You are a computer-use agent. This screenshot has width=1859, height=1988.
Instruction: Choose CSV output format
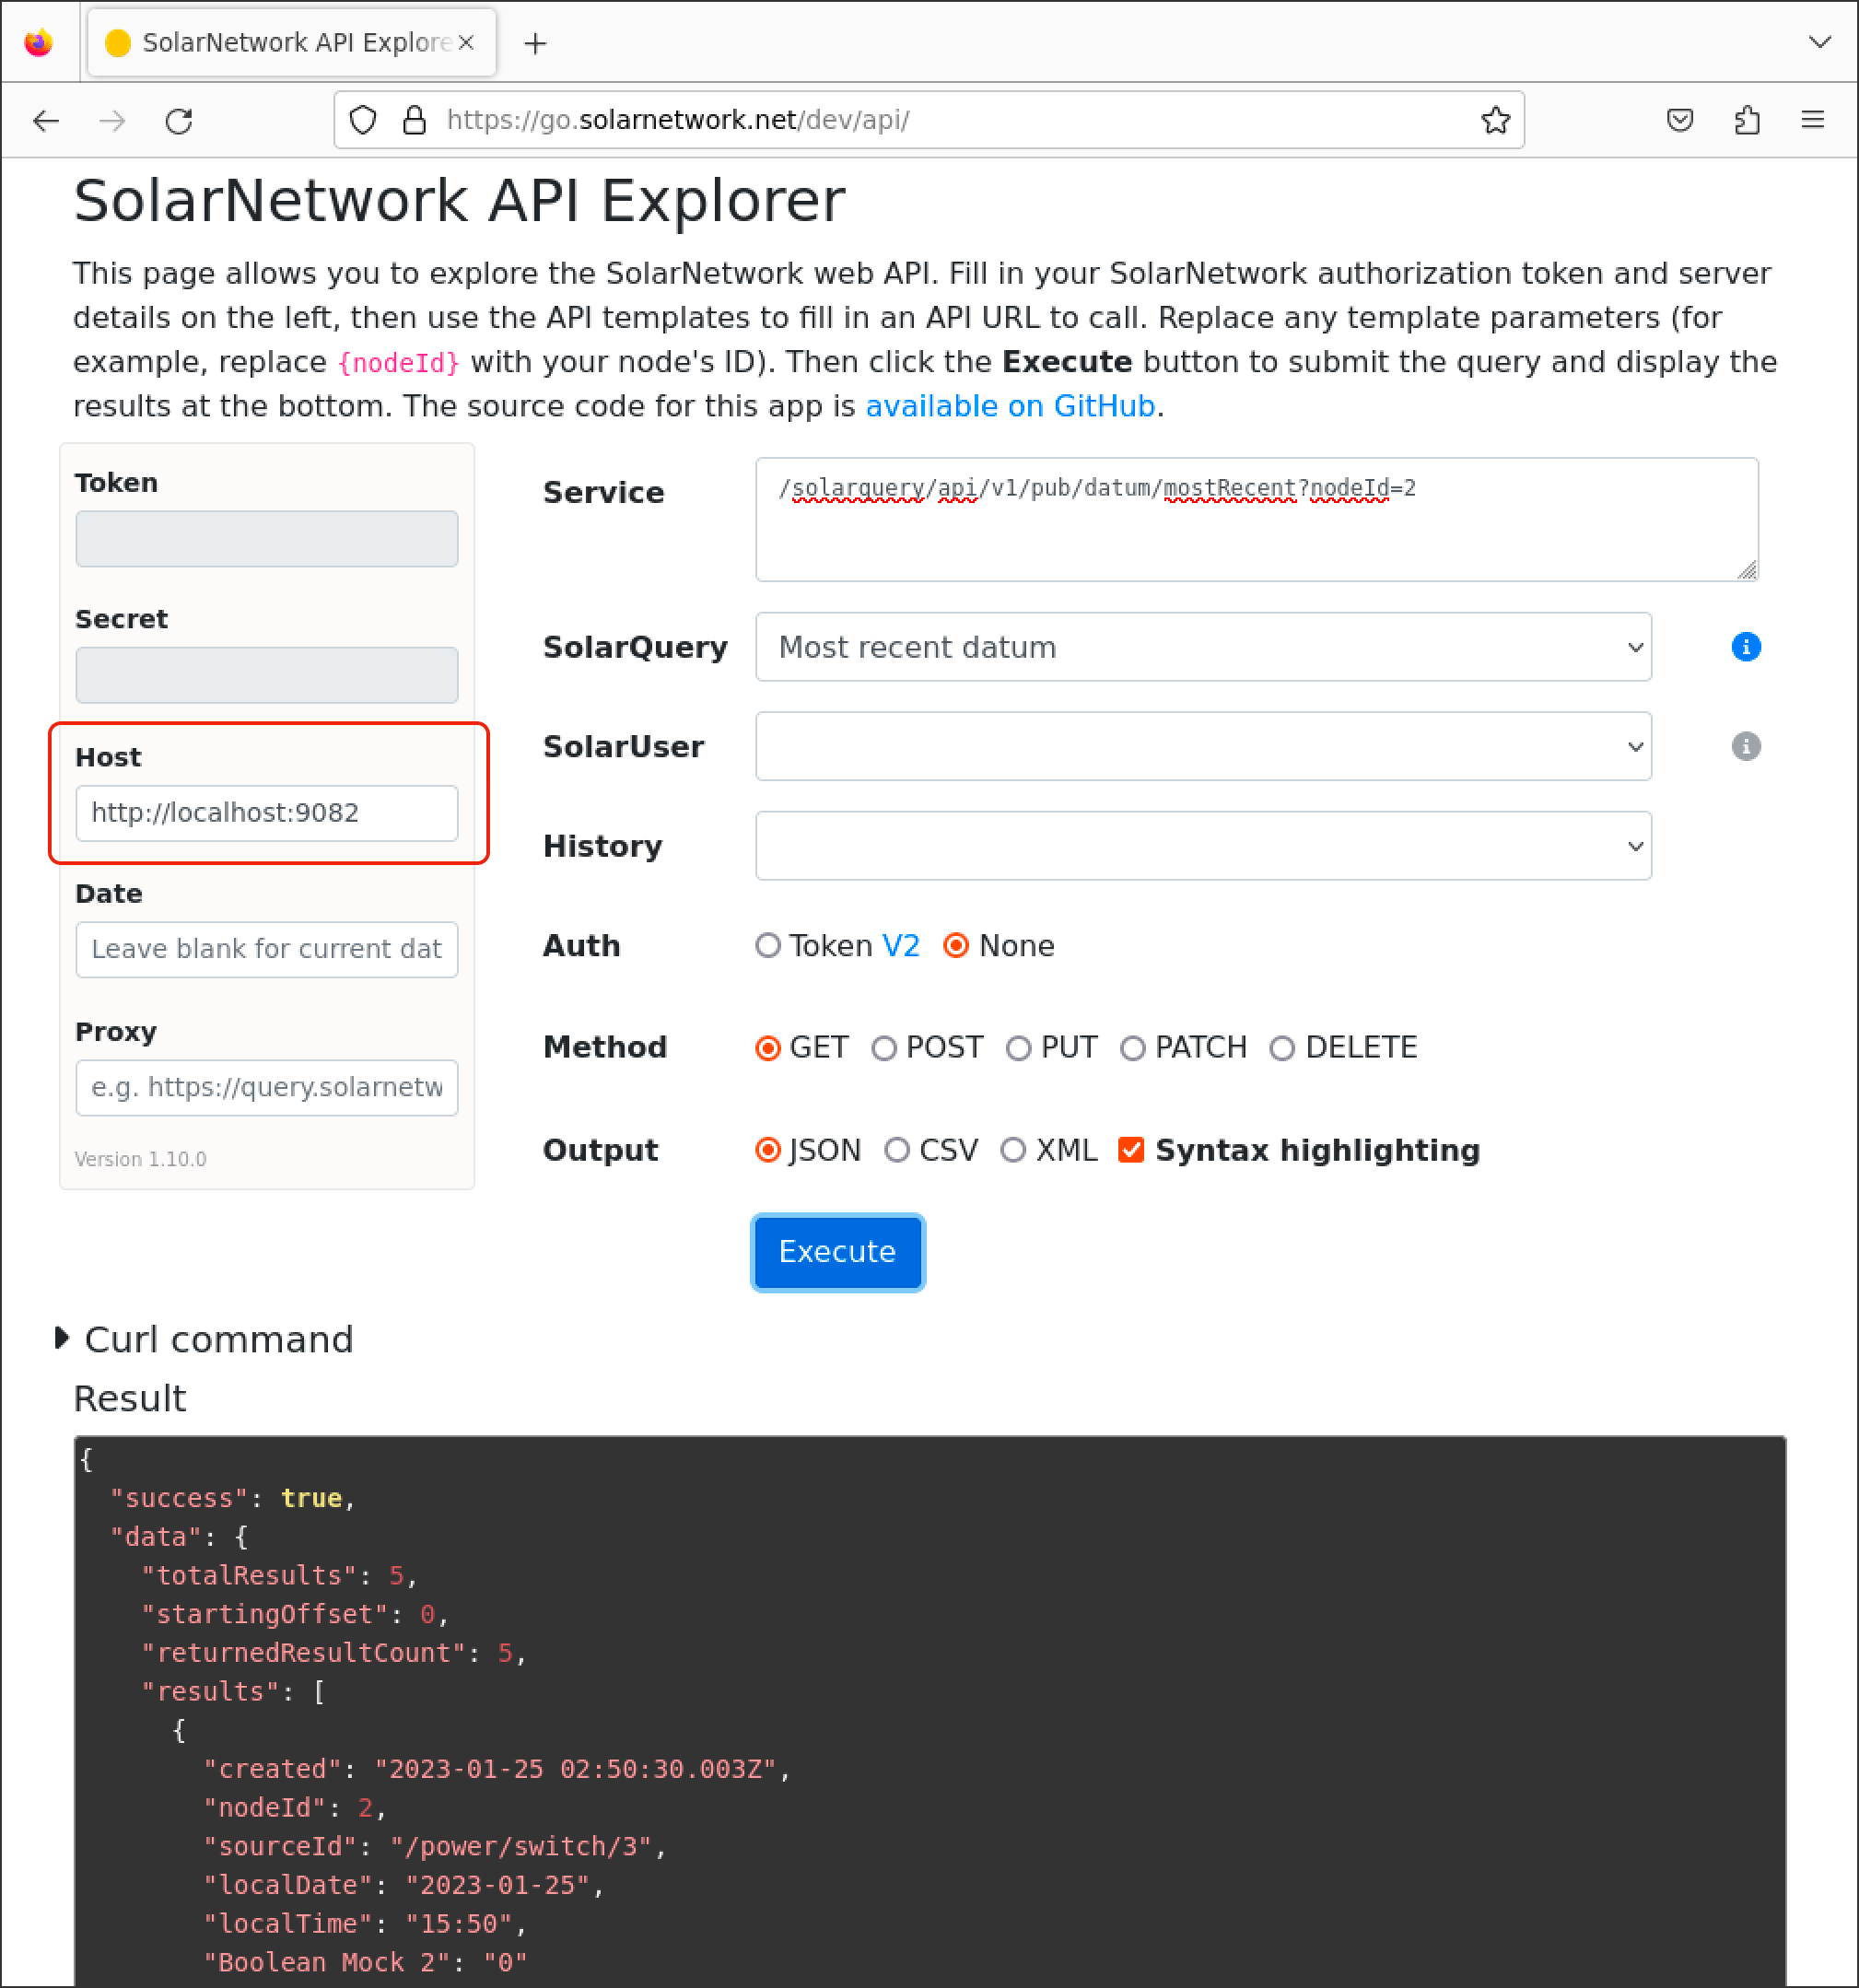[897, 1150]
